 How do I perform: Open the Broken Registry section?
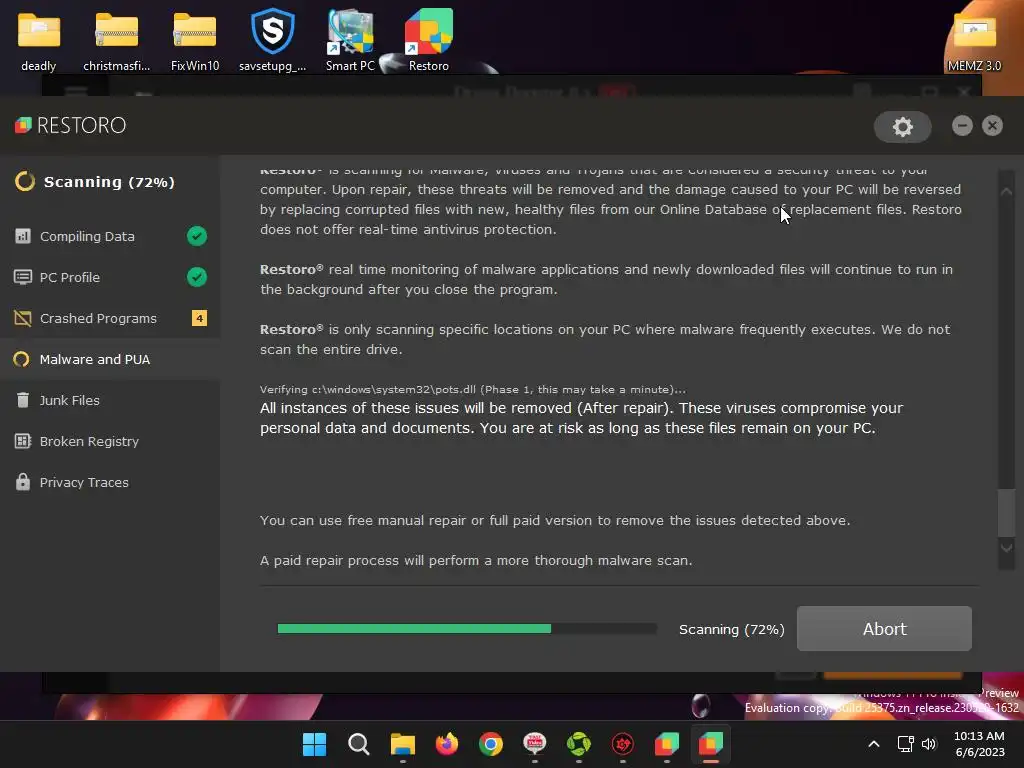coord(110,441)
